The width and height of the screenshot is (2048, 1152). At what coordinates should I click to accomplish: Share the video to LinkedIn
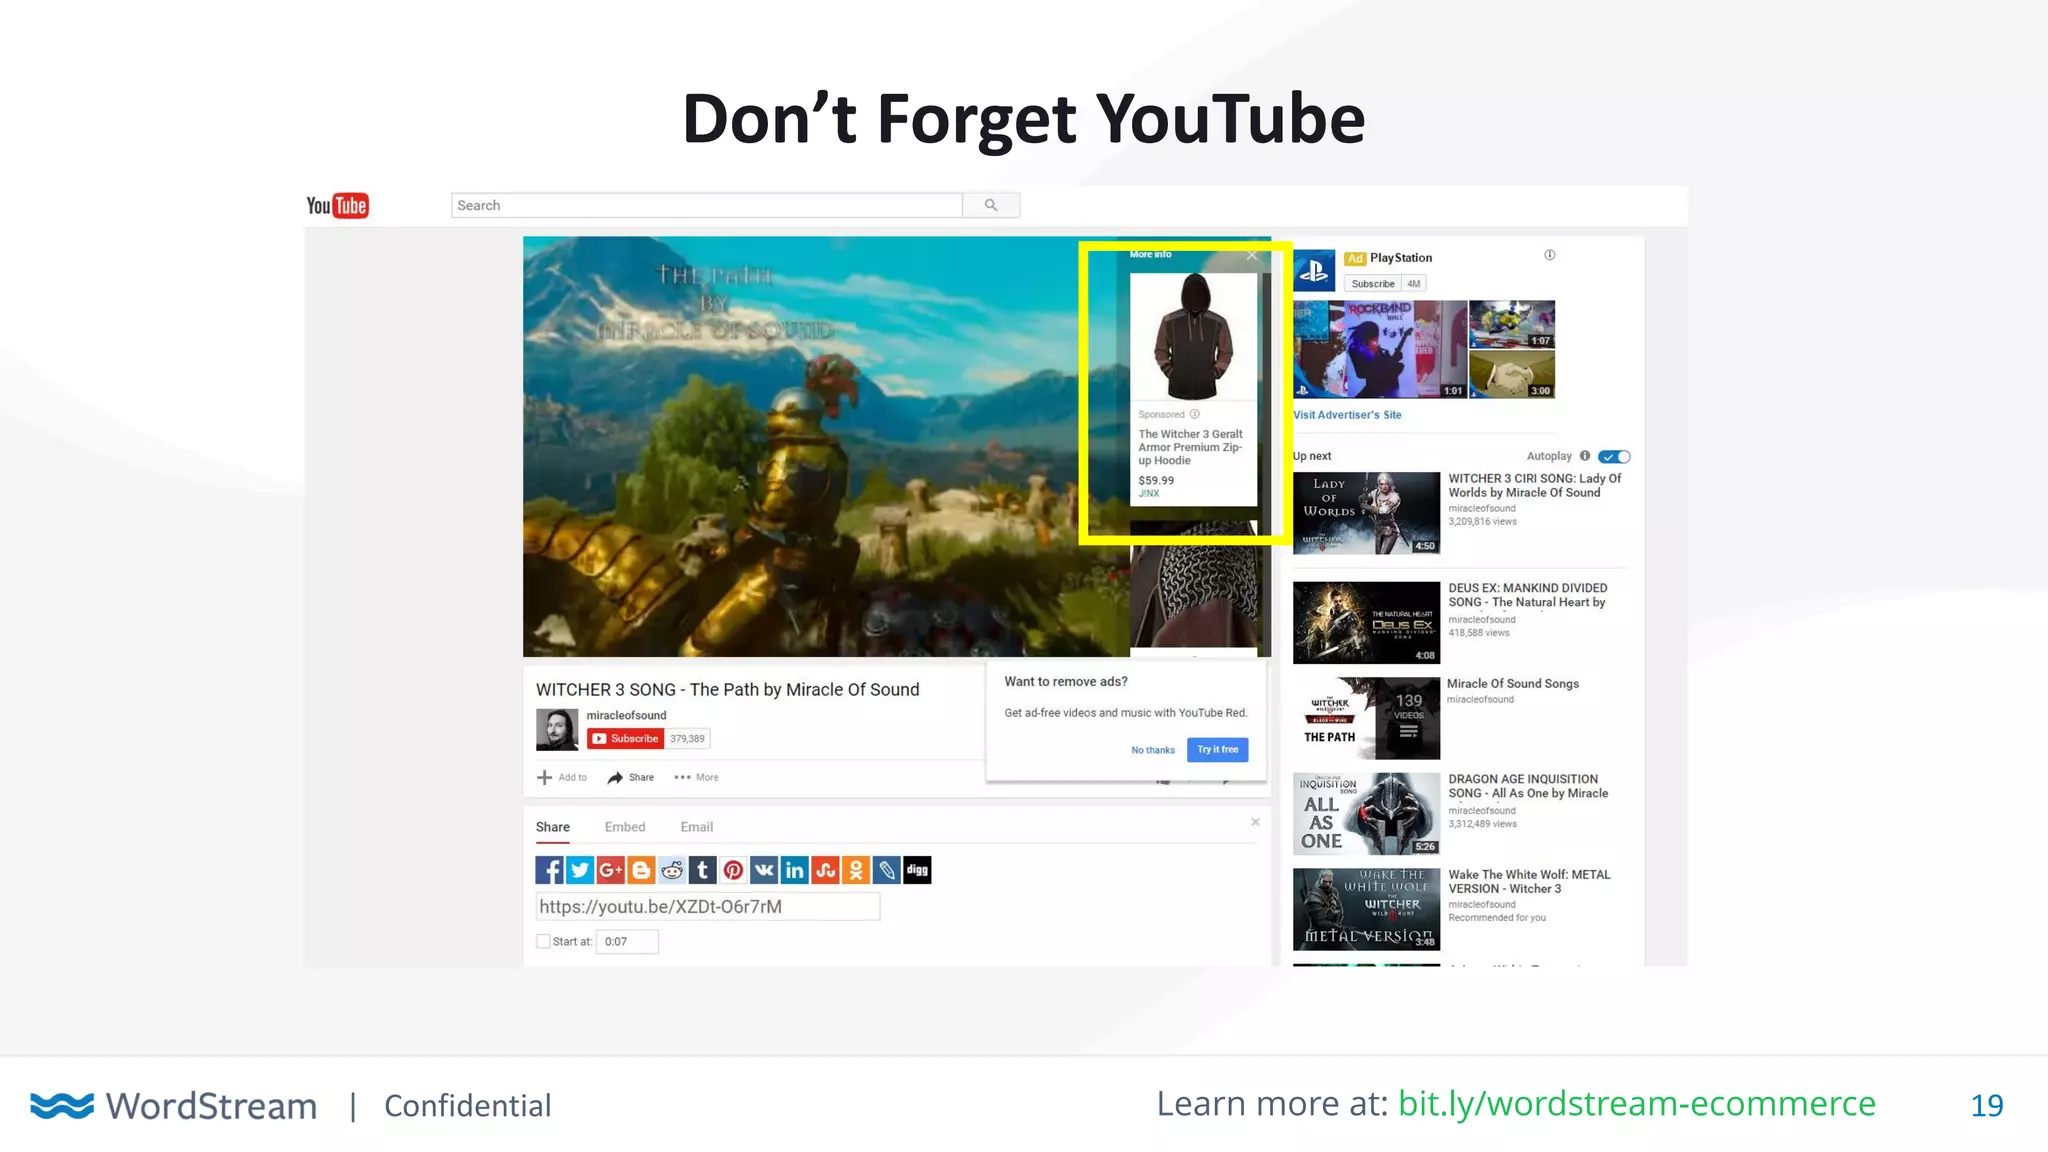(795, 870)
